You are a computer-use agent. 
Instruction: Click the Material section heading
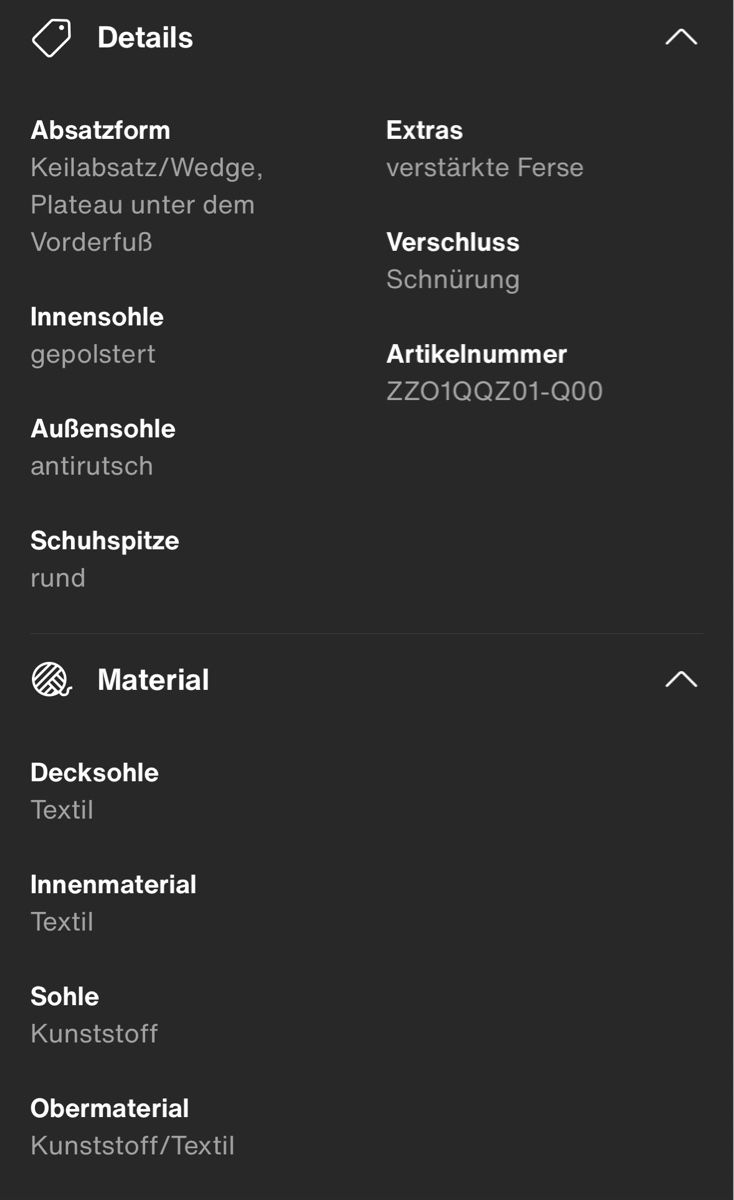pyautogui.click(x=153, y=680)
